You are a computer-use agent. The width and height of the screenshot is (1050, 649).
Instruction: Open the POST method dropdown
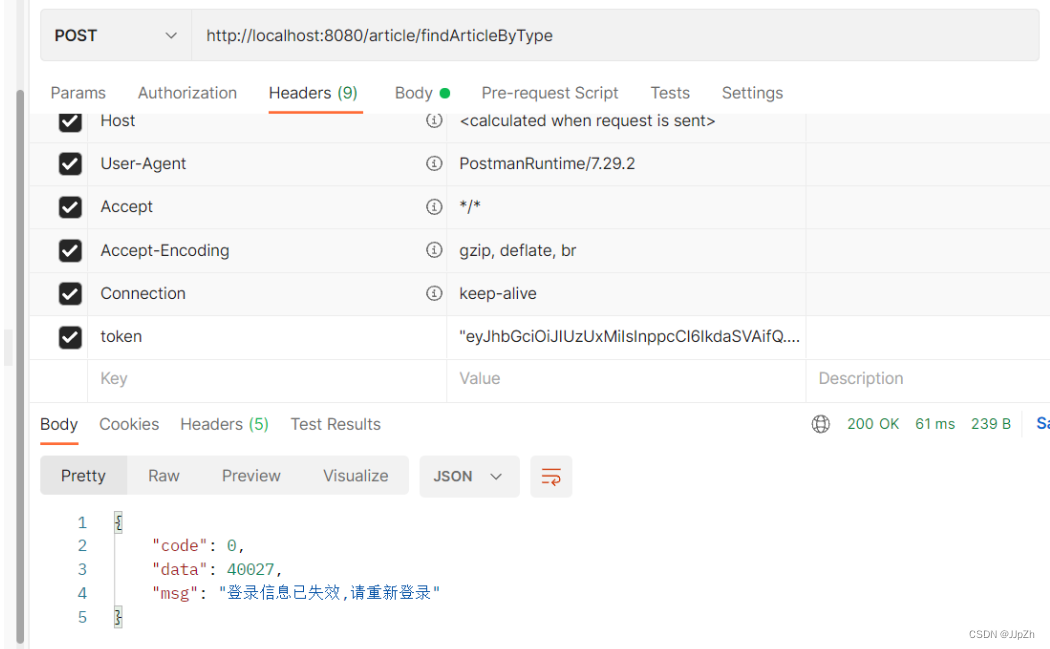[116, 35]
